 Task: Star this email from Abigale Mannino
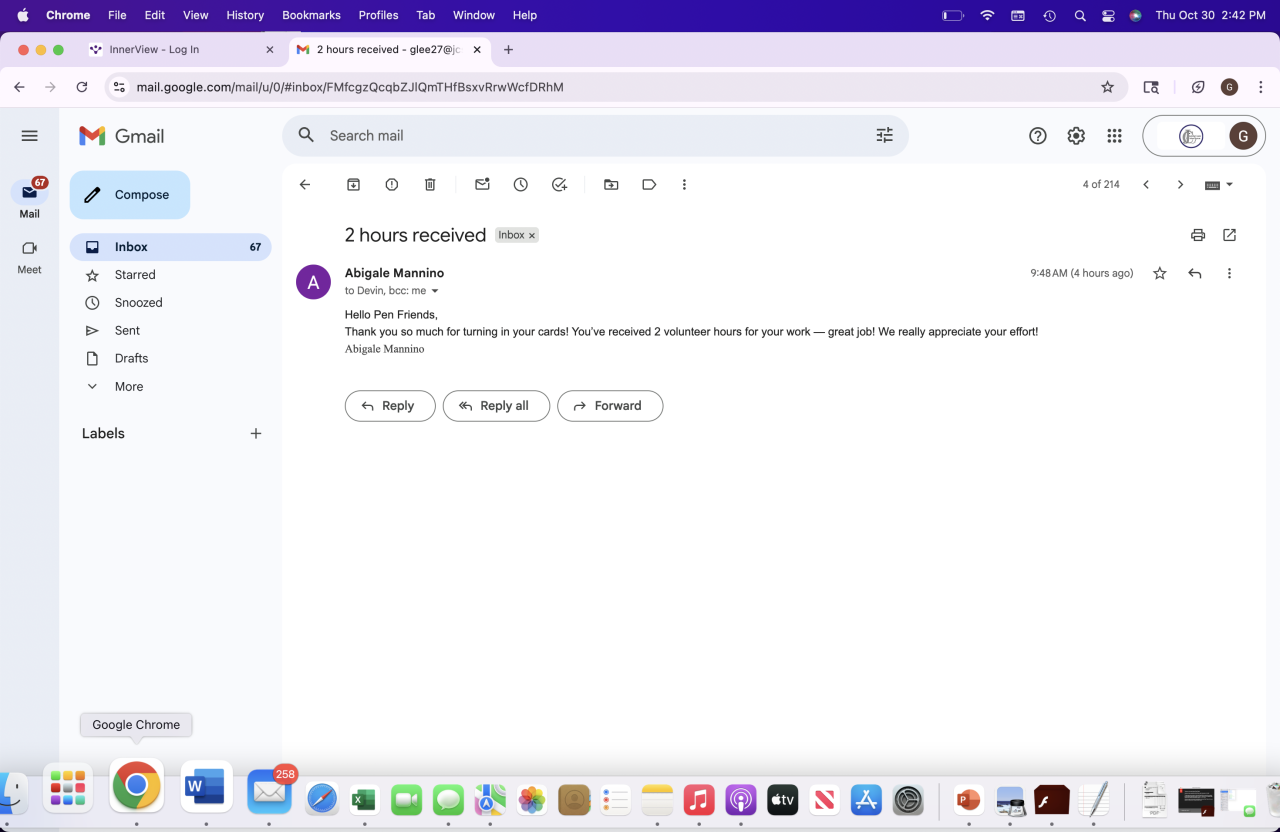[x=1160, y=273]
